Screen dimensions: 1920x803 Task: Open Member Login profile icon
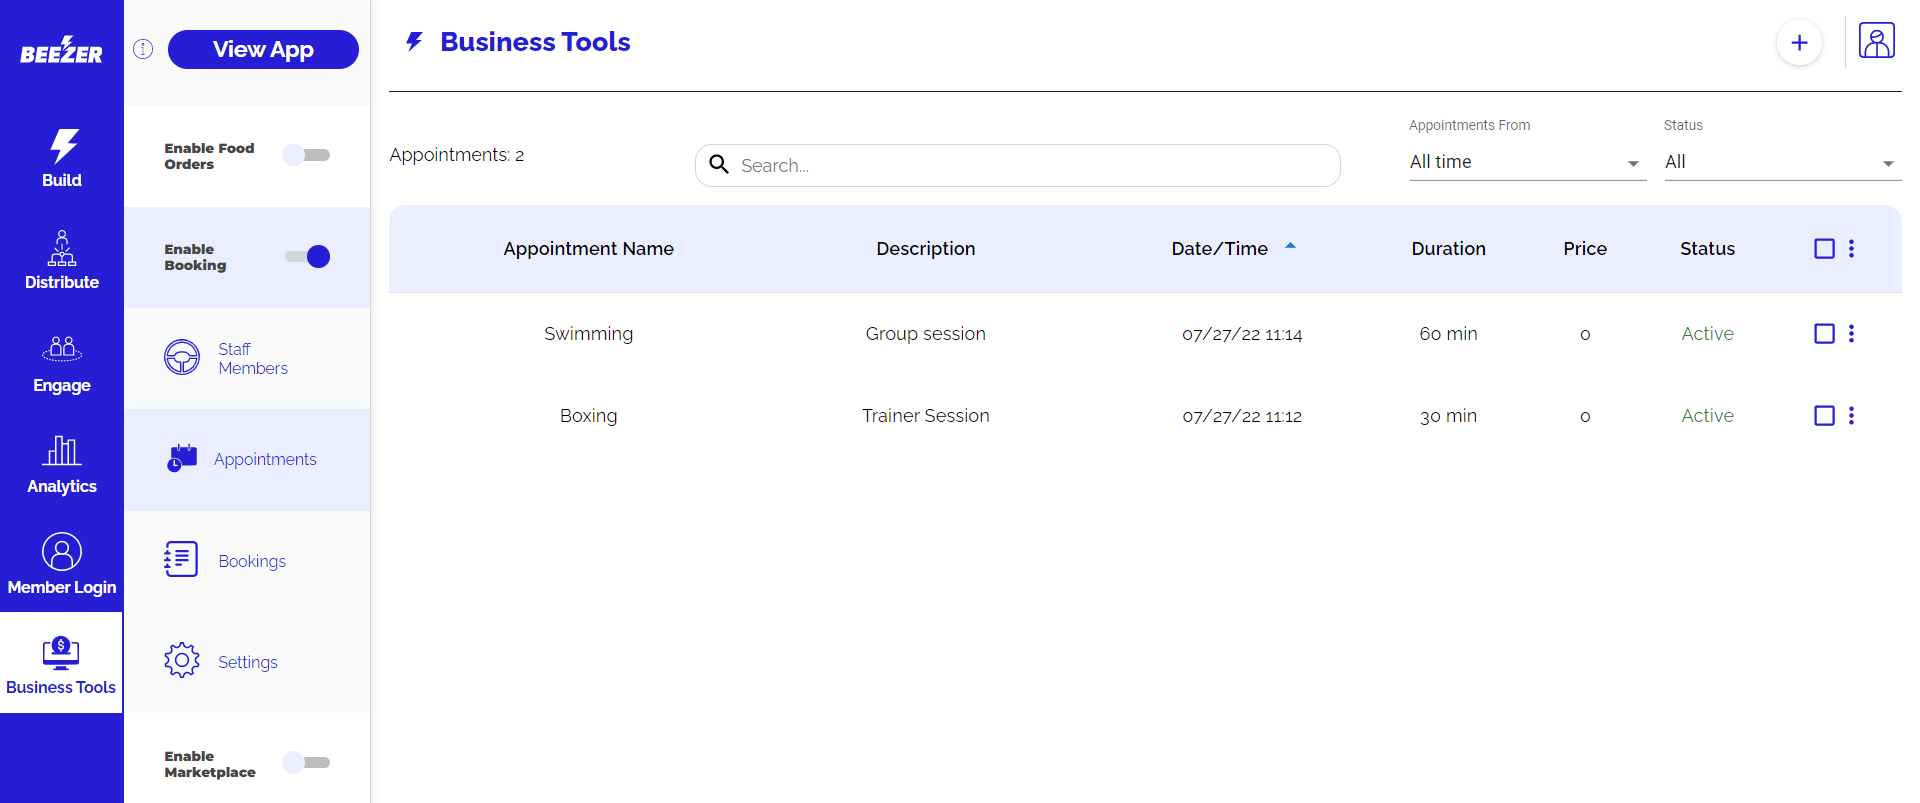62,552
